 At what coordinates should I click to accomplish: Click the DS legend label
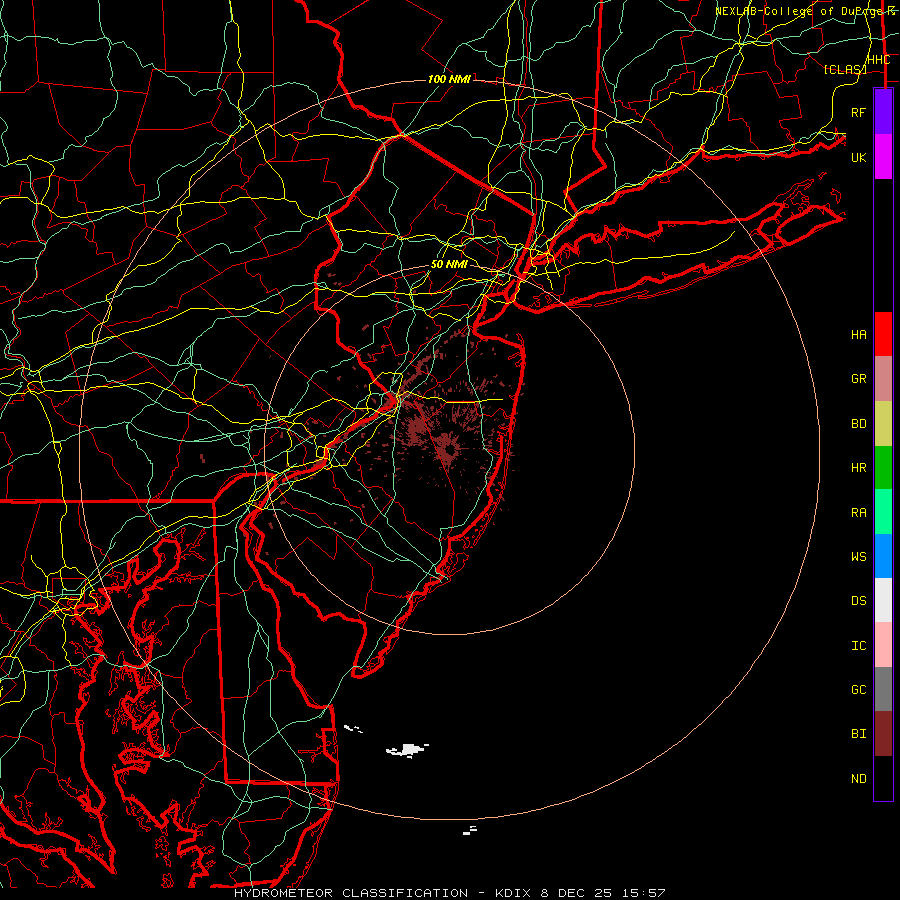click(x=858, y=601)
